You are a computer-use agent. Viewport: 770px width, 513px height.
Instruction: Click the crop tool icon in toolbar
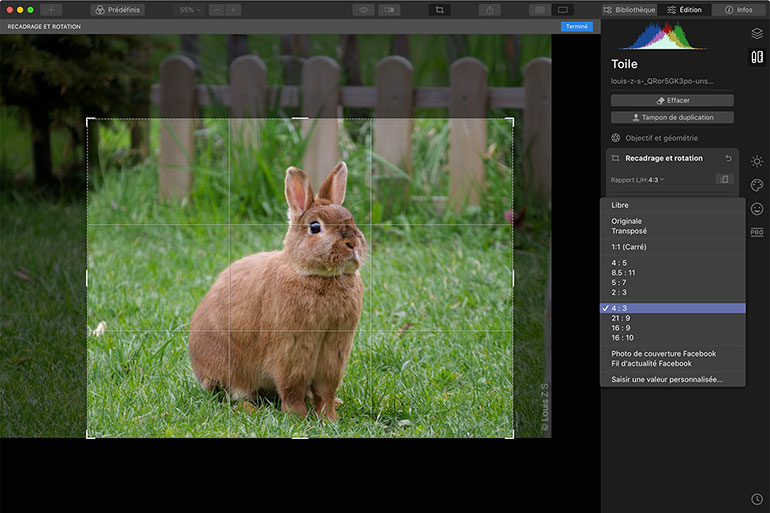438,10
